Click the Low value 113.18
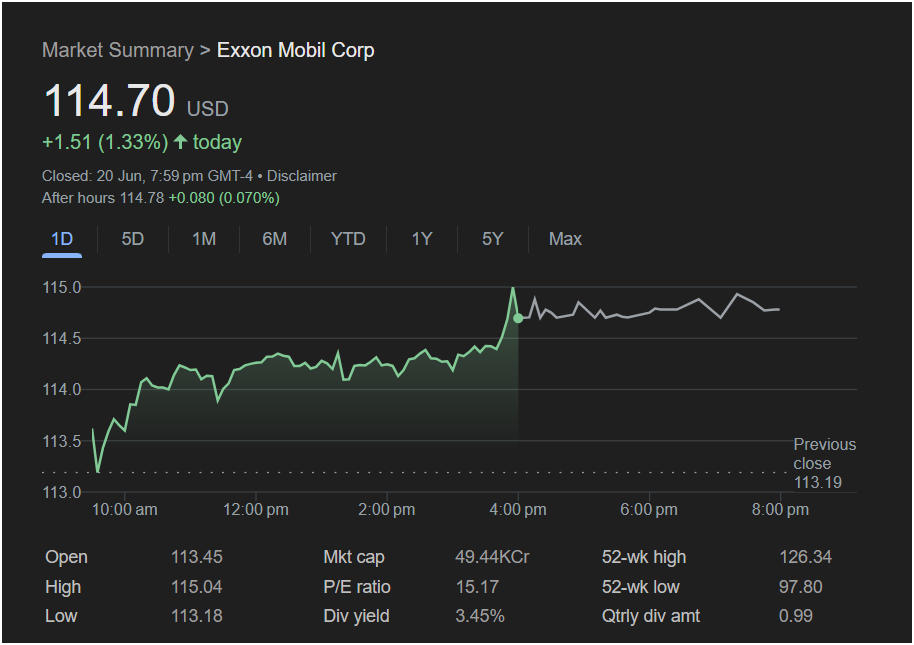The width and height of the screenshot is (914, 645). [x=196, y=616]
